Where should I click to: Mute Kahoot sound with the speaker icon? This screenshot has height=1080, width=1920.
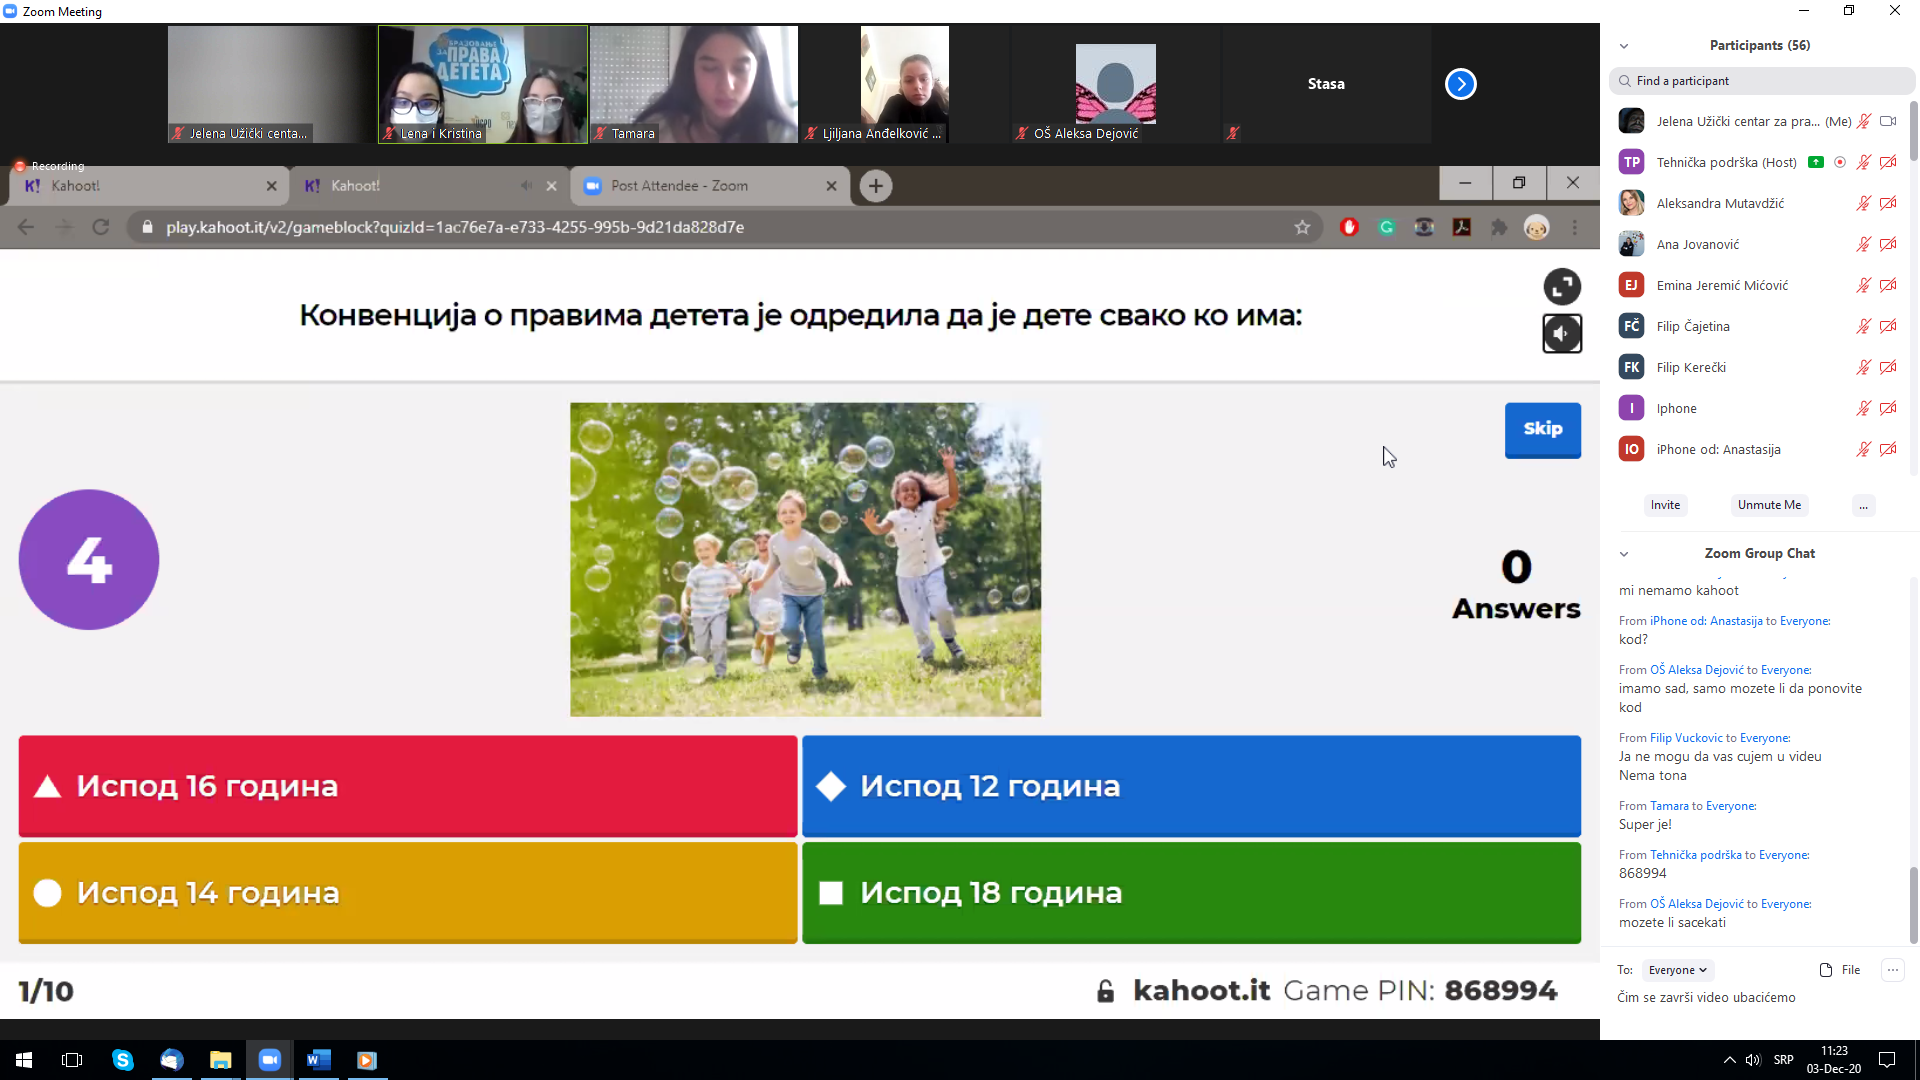[x=1562, y=333]
